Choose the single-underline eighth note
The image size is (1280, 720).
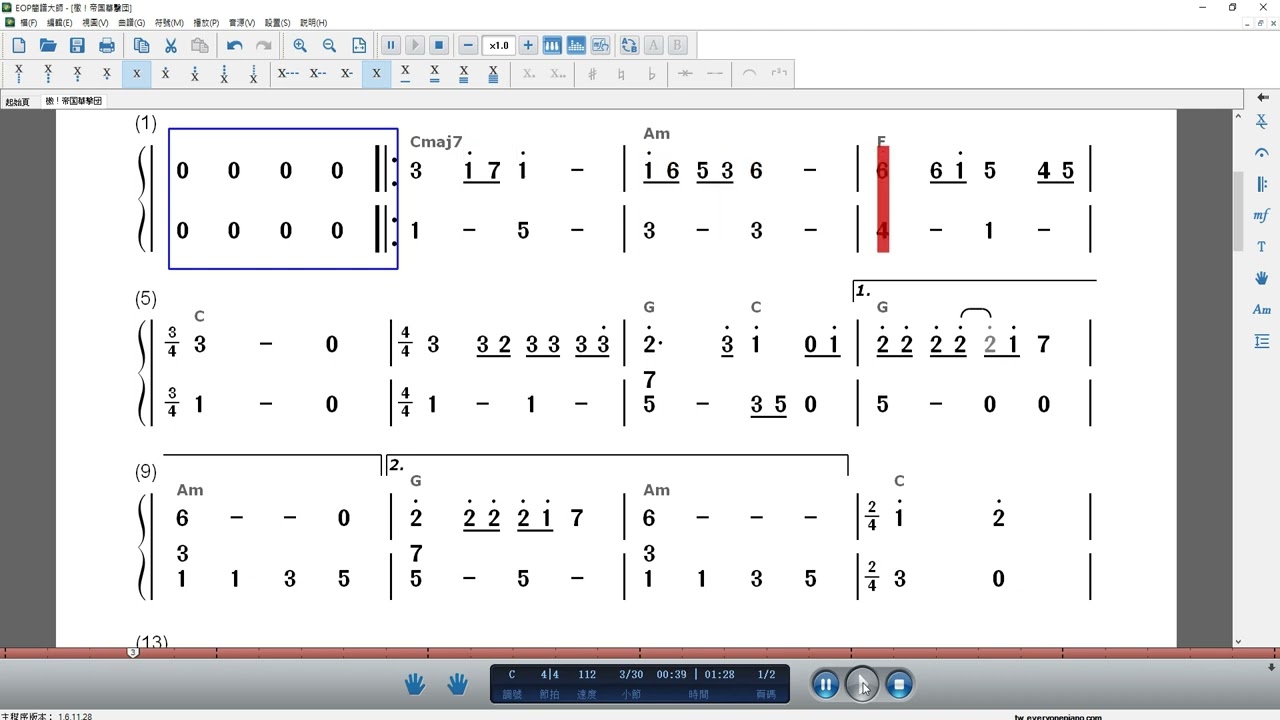coord(405,73)
